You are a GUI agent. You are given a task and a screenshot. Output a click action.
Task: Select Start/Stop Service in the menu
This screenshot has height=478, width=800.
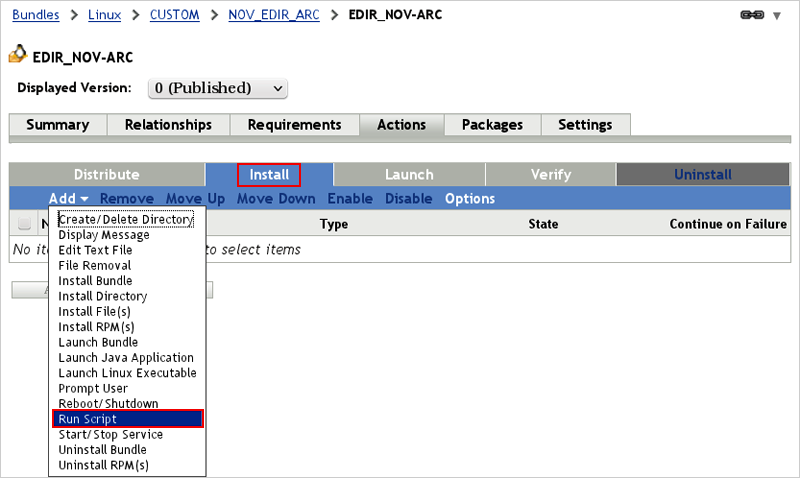pos(110,434)
